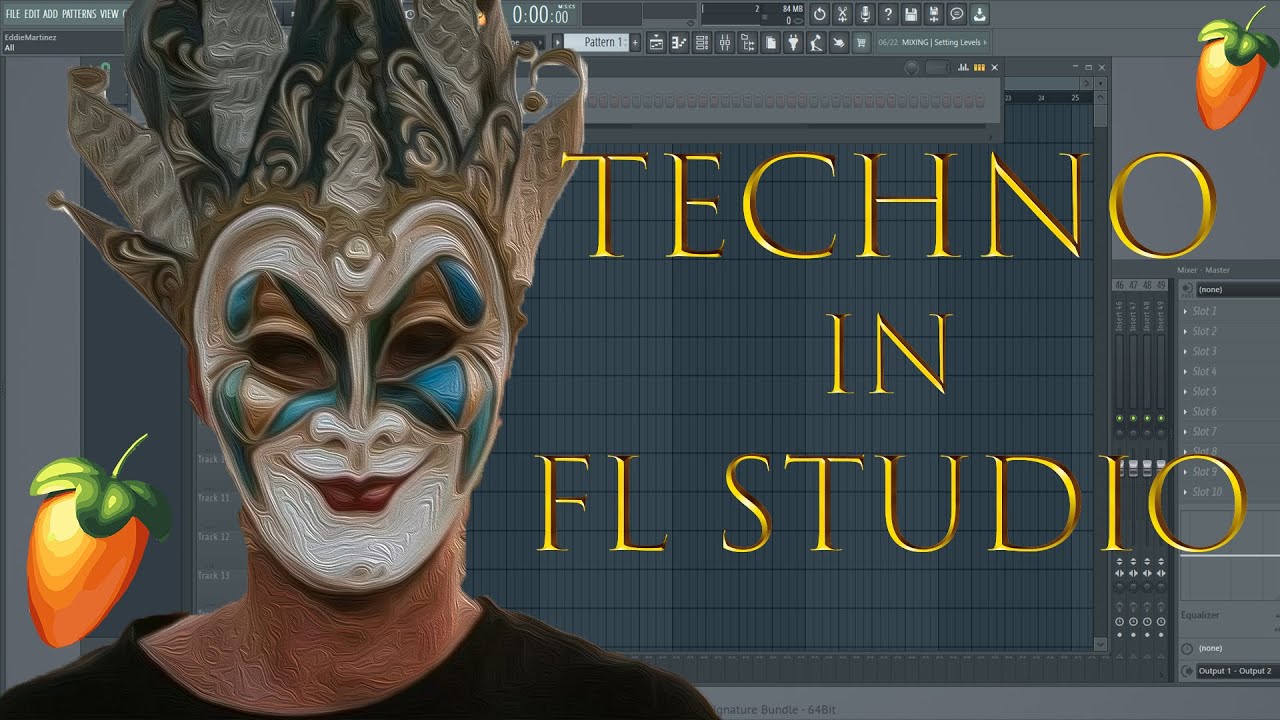Open the tempo tapper icon

(x=817, y=42)
